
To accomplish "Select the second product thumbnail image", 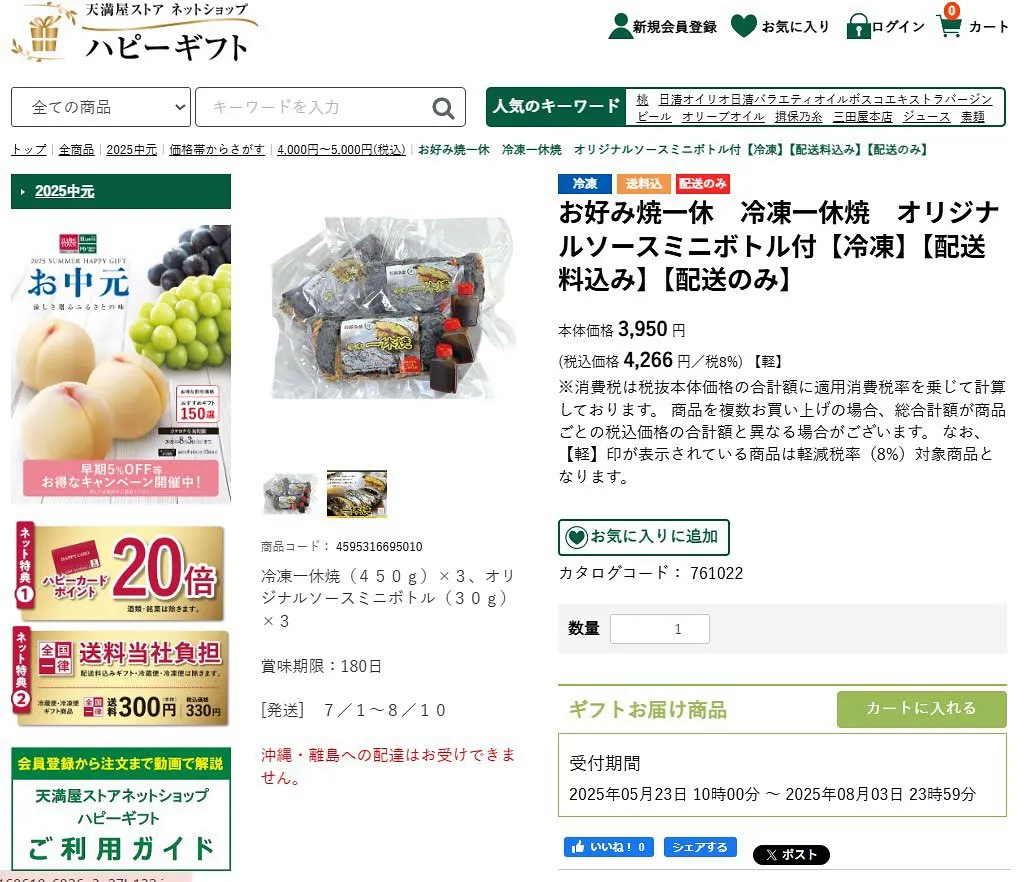I will pyautogui.click(x=357, y=494).
